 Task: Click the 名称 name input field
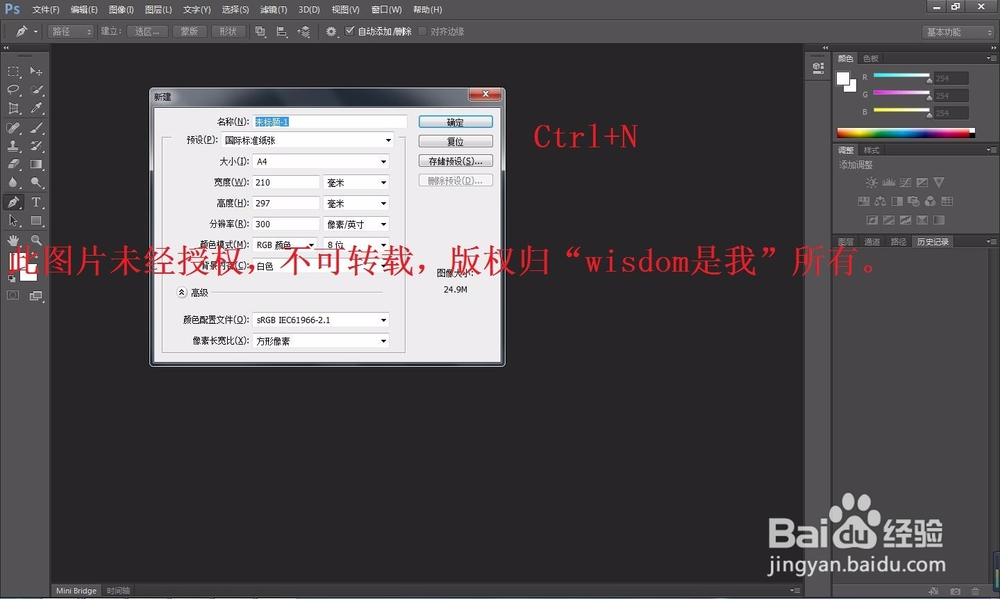(x=330, y=121)
